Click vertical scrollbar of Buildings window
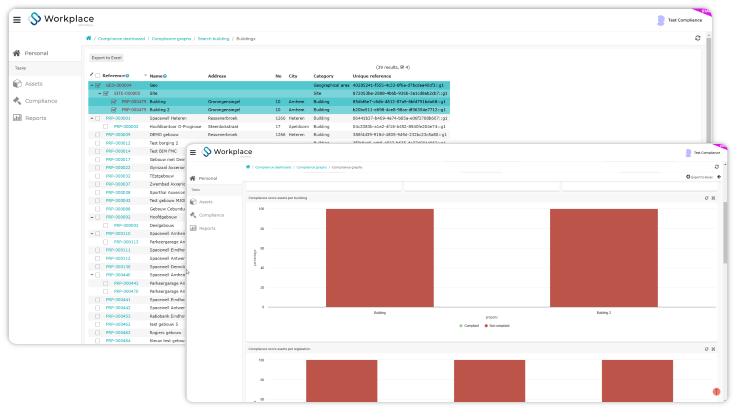This screenshot has width=736, height=410. (708, 88)
